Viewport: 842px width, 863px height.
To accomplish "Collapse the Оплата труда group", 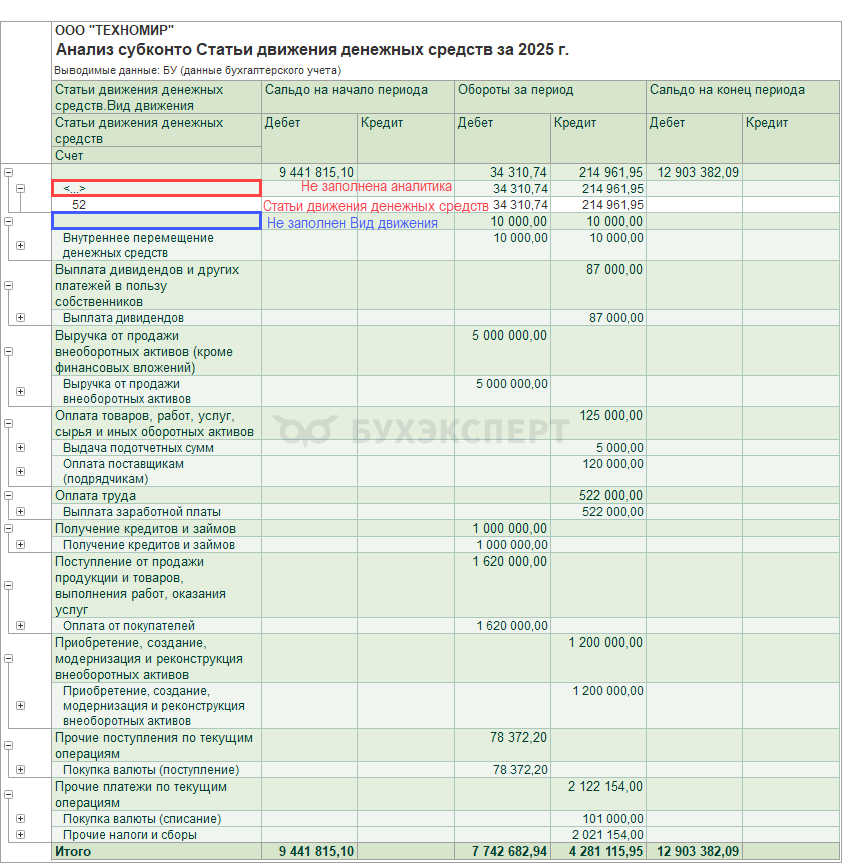I will click(x=9, y=495).
